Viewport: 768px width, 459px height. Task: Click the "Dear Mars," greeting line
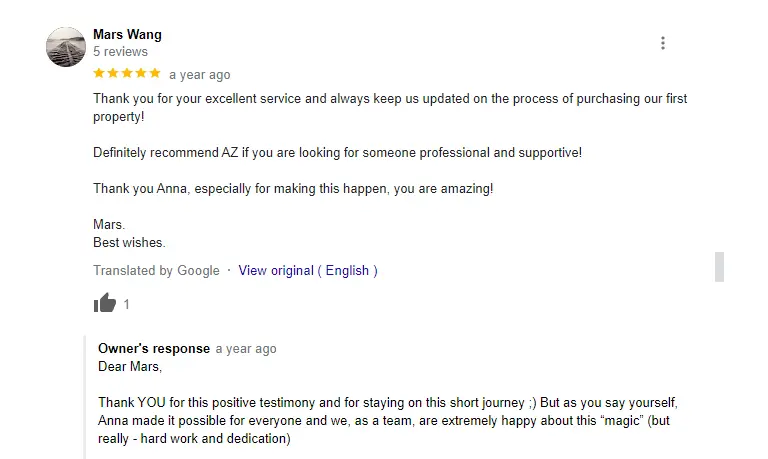coord(129,366)
